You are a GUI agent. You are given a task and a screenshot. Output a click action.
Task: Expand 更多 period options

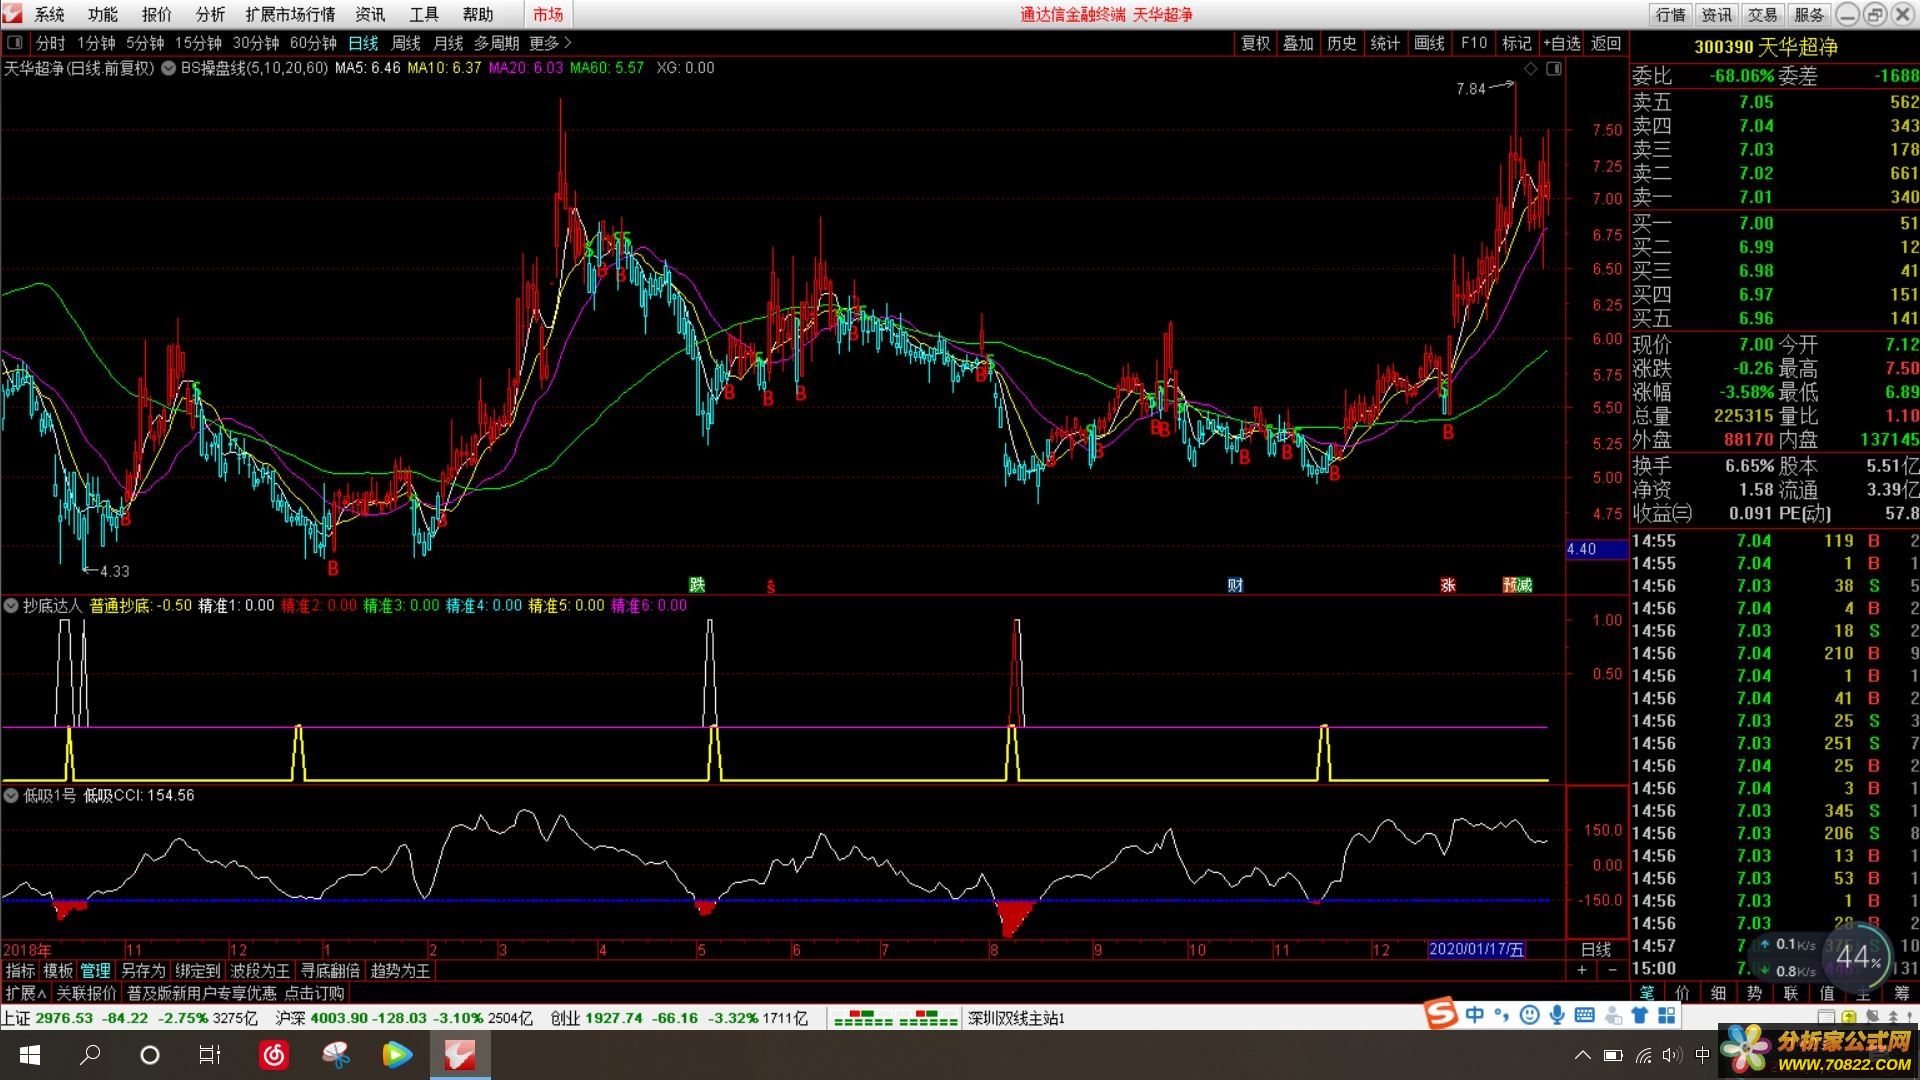click(550, 43)
